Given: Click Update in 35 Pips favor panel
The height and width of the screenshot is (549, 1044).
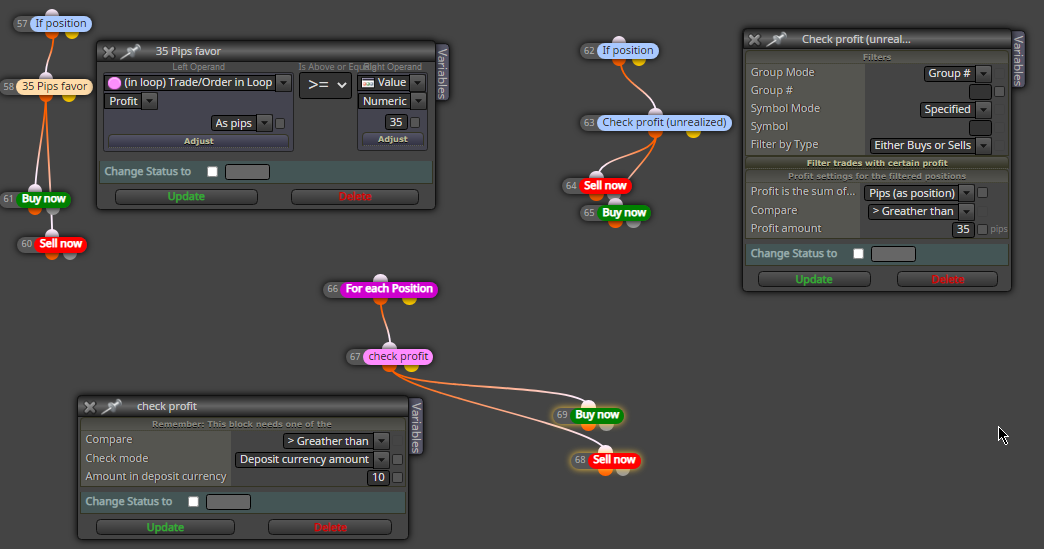Looking at the screenshot, I should coord(186,197).
